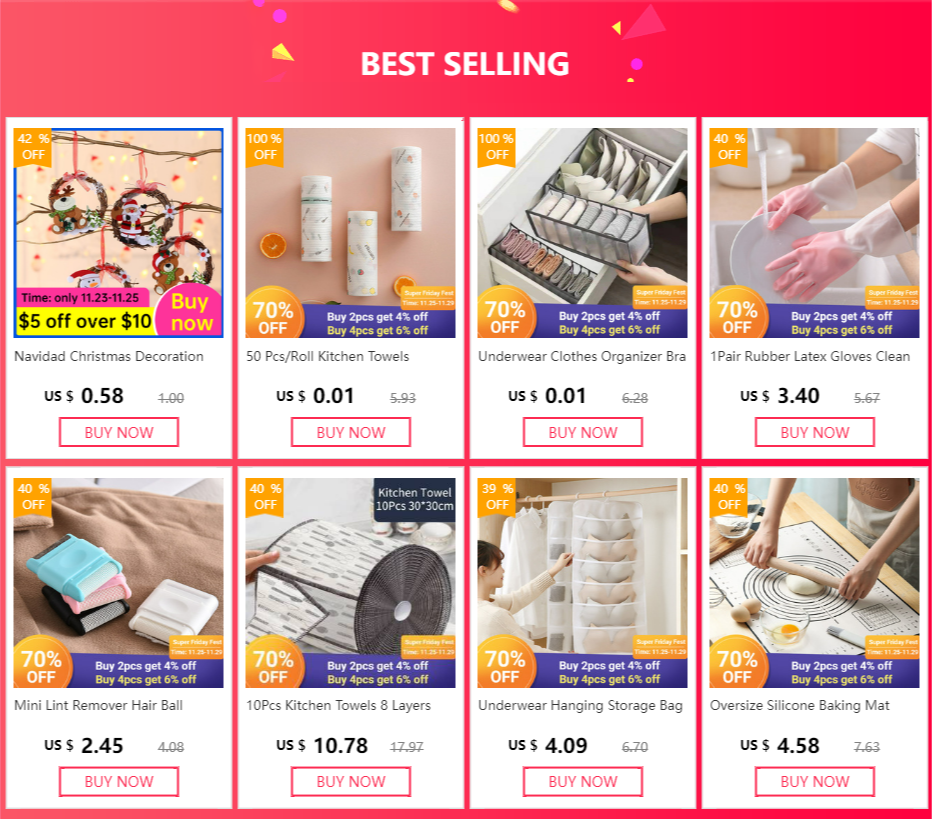Open the Mini Lint Remover Hair Ball title
The image size is (932, 819).
coord(98,705)
